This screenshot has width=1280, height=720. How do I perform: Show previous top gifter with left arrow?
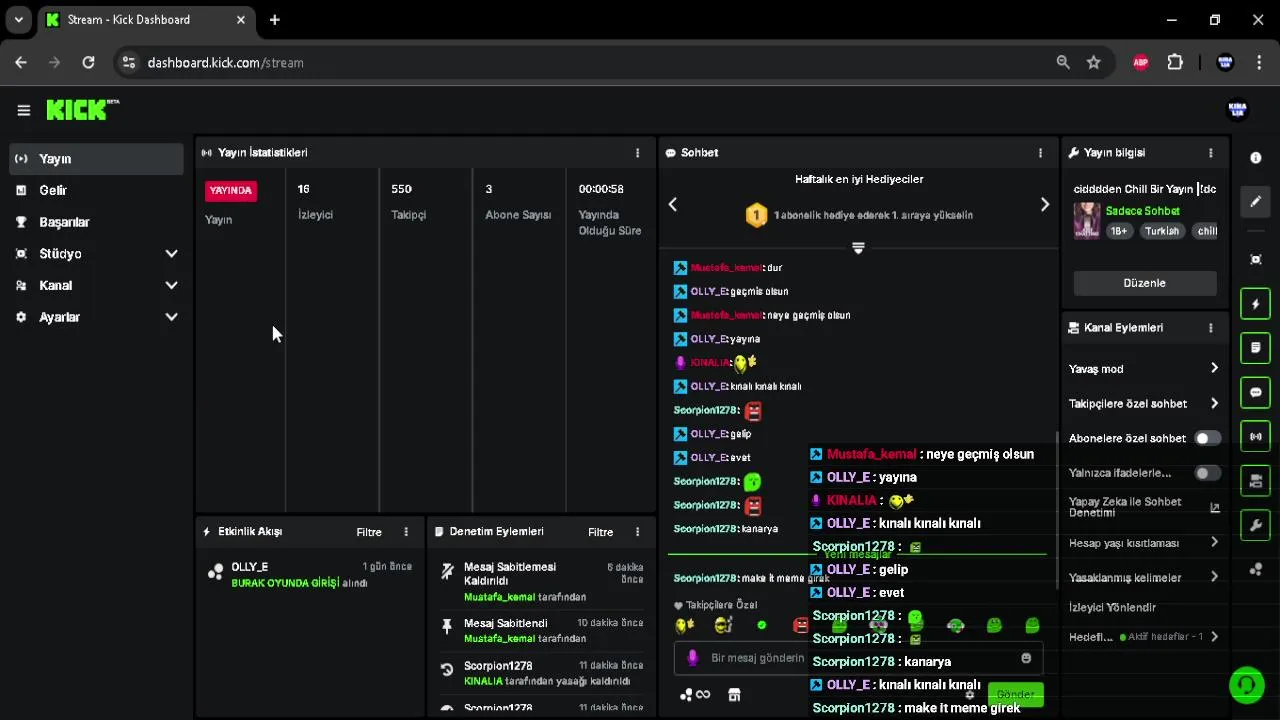(x=673, y=204)
